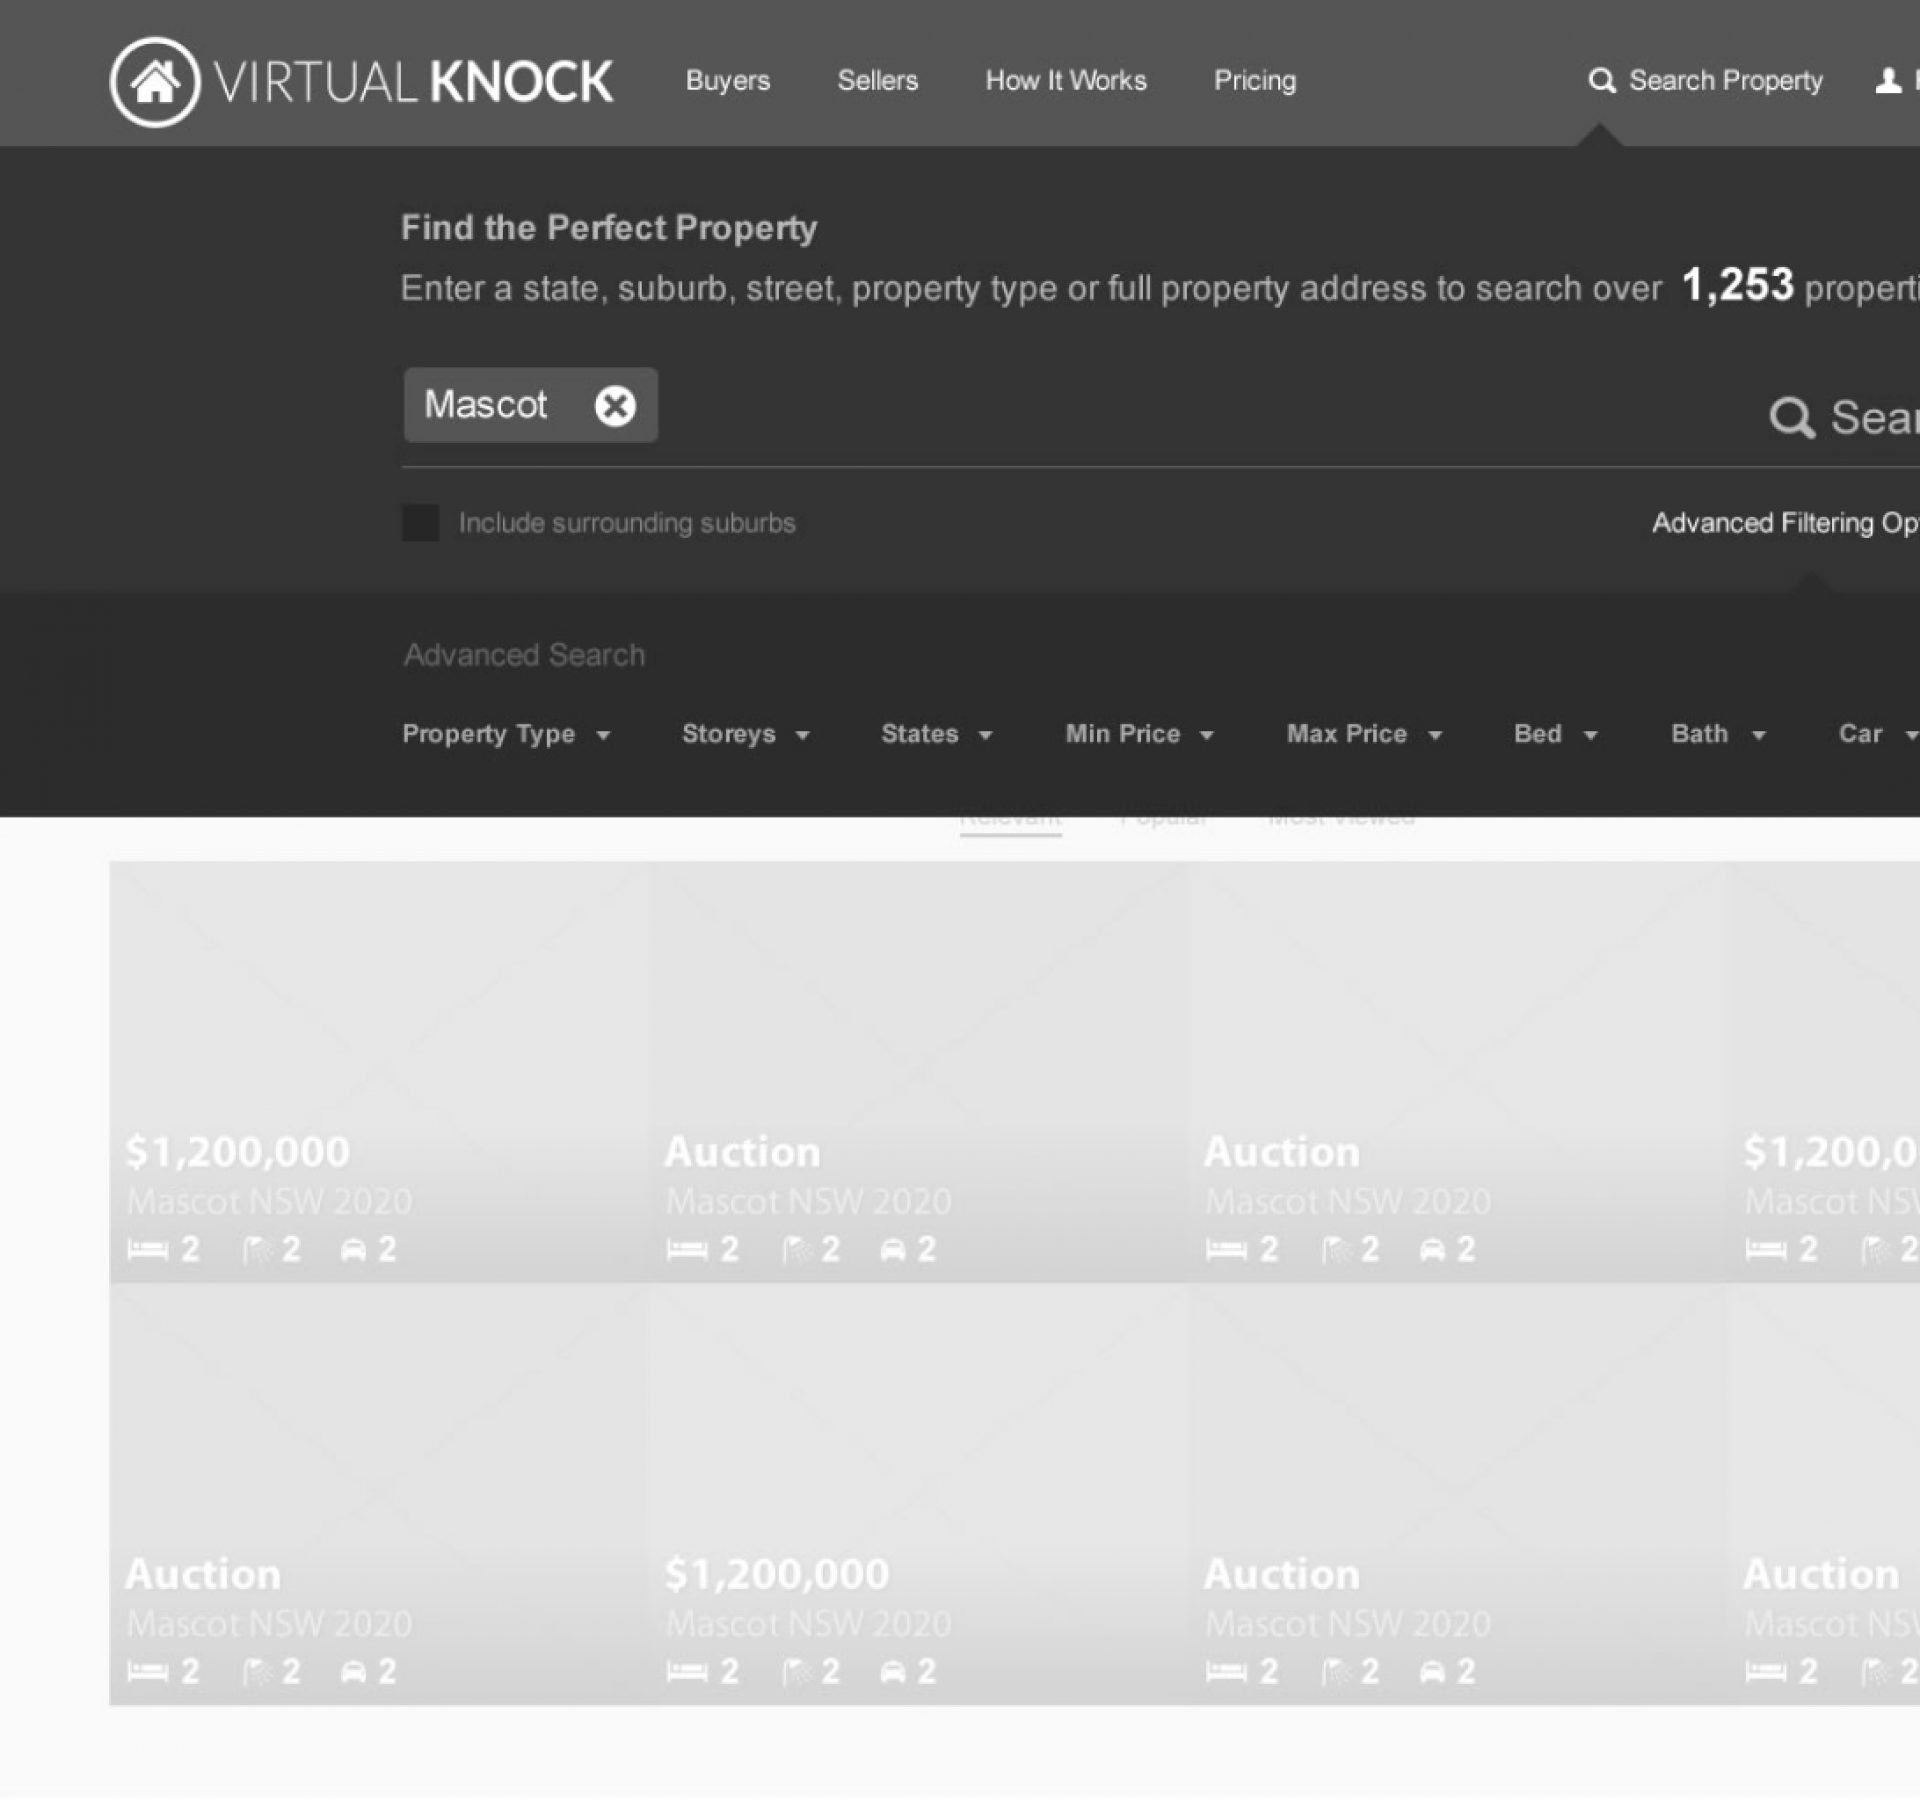
Task: Click the Virtual Knock house logo icon
Action: [x=155, y=82]
